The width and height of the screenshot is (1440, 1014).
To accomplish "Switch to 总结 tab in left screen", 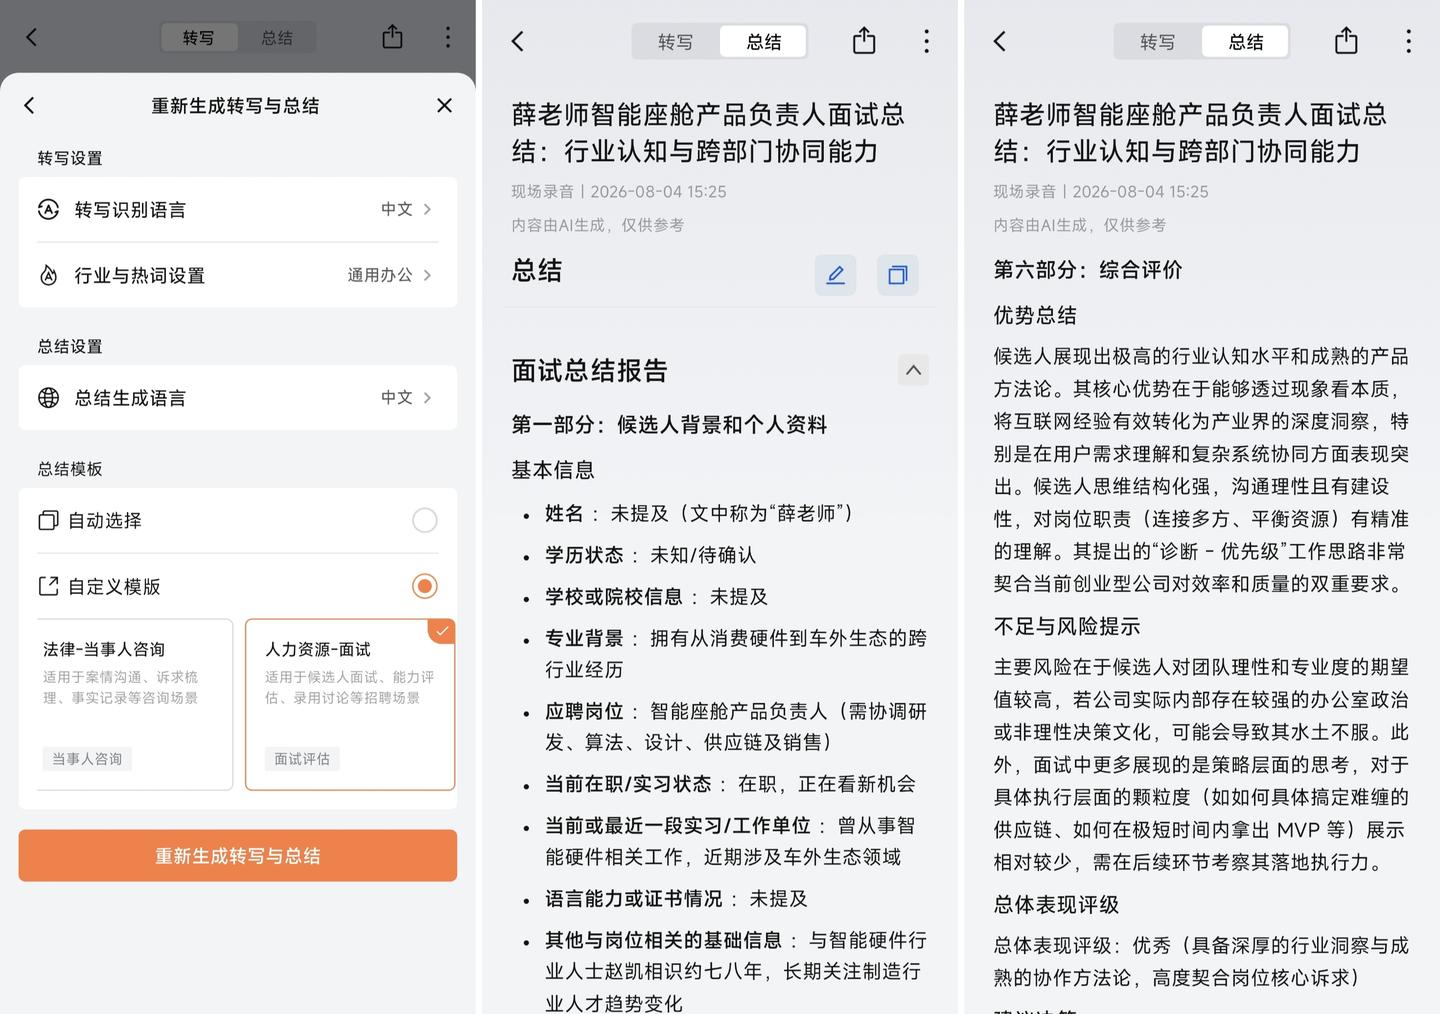I will pos(277,38).
